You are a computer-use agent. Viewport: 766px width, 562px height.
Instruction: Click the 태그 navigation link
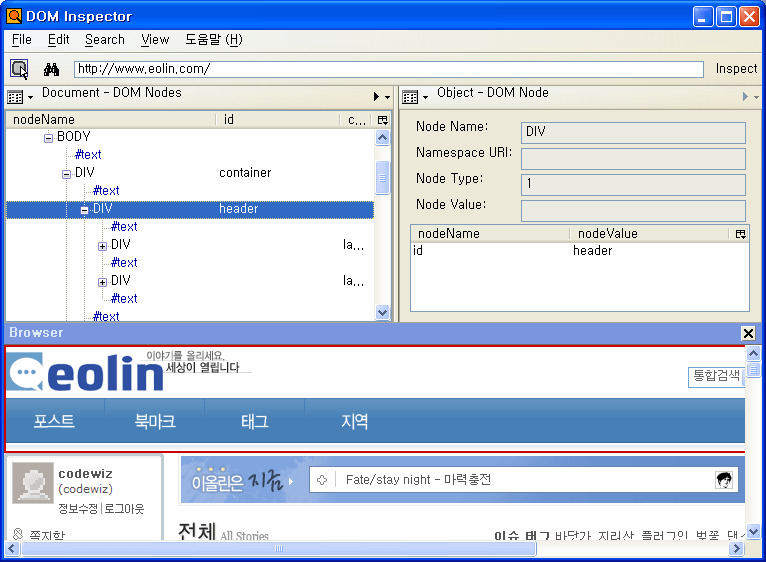tap(254, 421)
